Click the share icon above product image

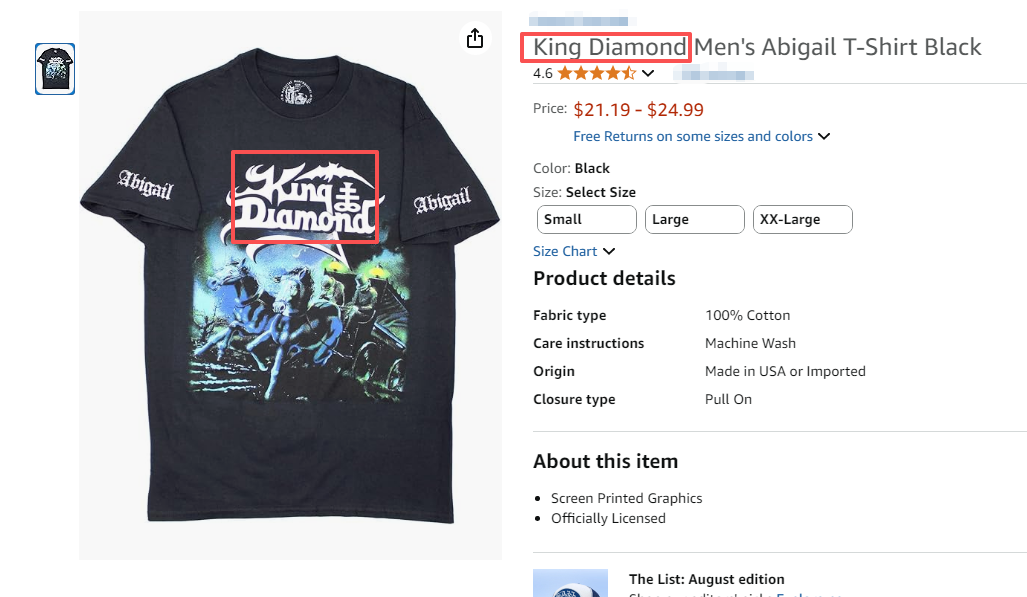coord(475,38)
